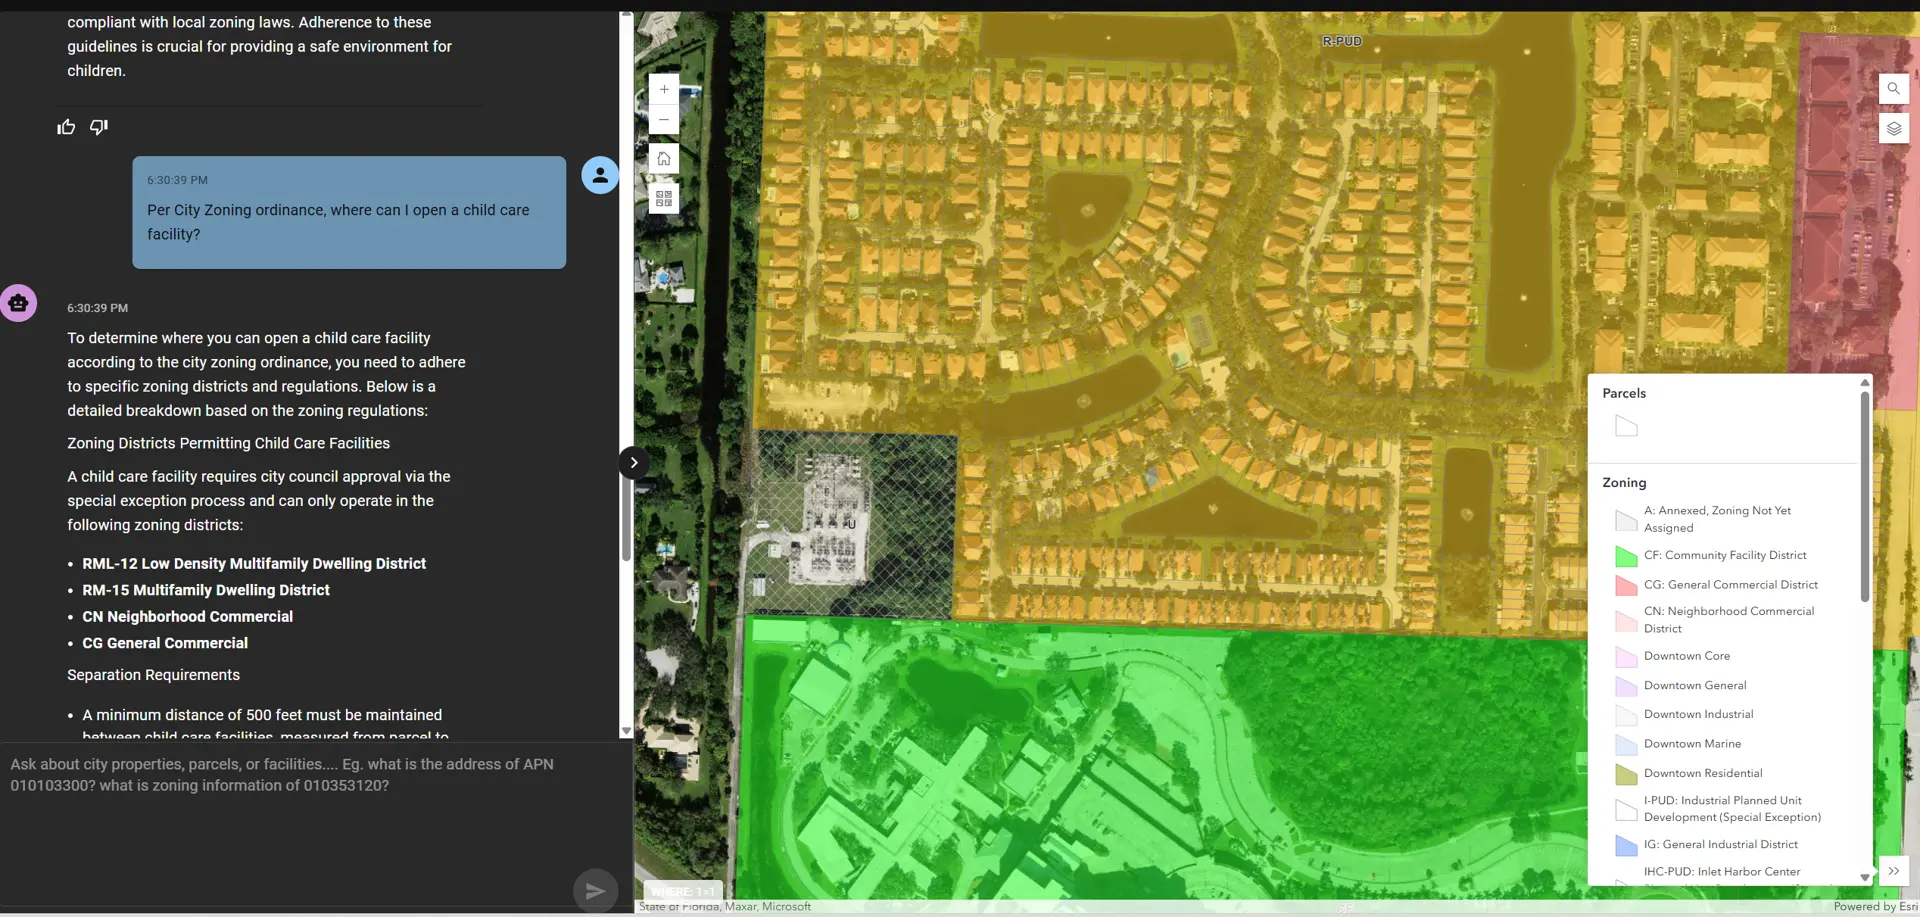
Task: Click the legend scroll-up arrow
Action: (x=1863, y=382)
